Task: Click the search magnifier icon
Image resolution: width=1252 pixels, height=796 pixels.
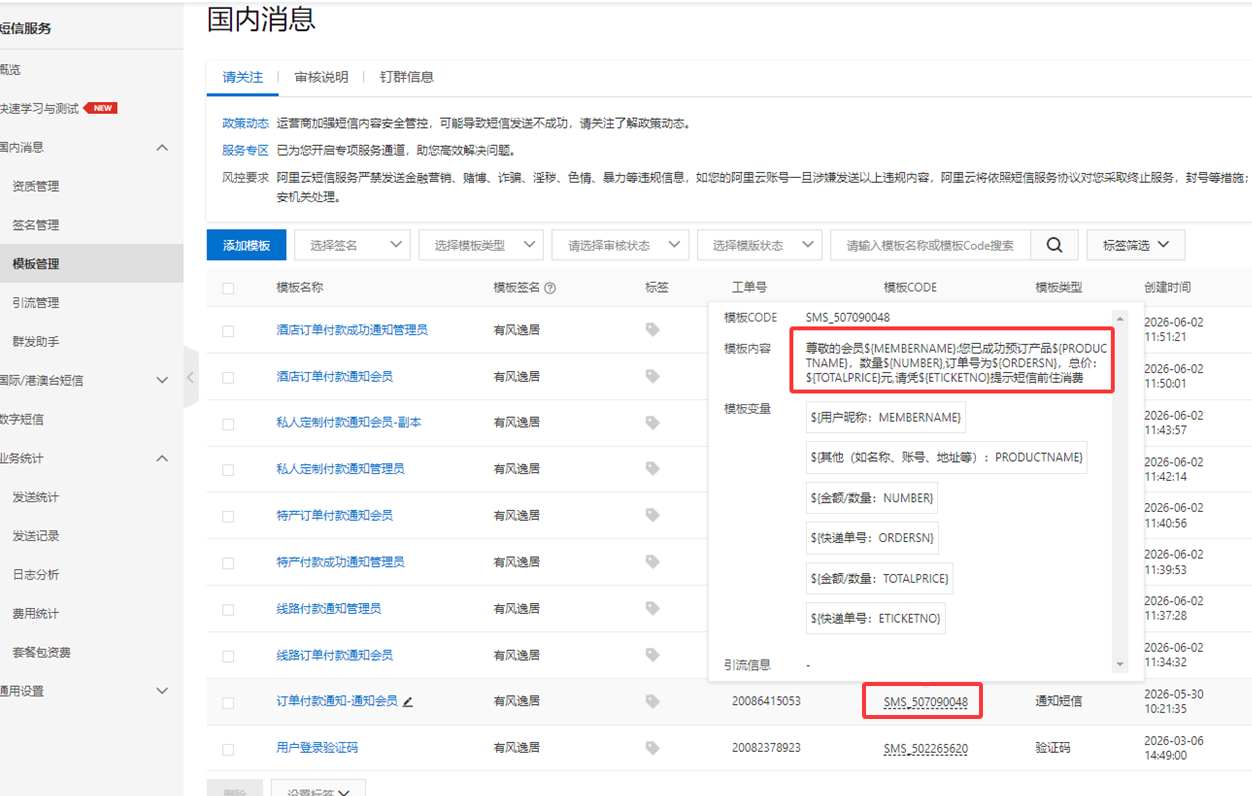Action: pos(1054,245)
